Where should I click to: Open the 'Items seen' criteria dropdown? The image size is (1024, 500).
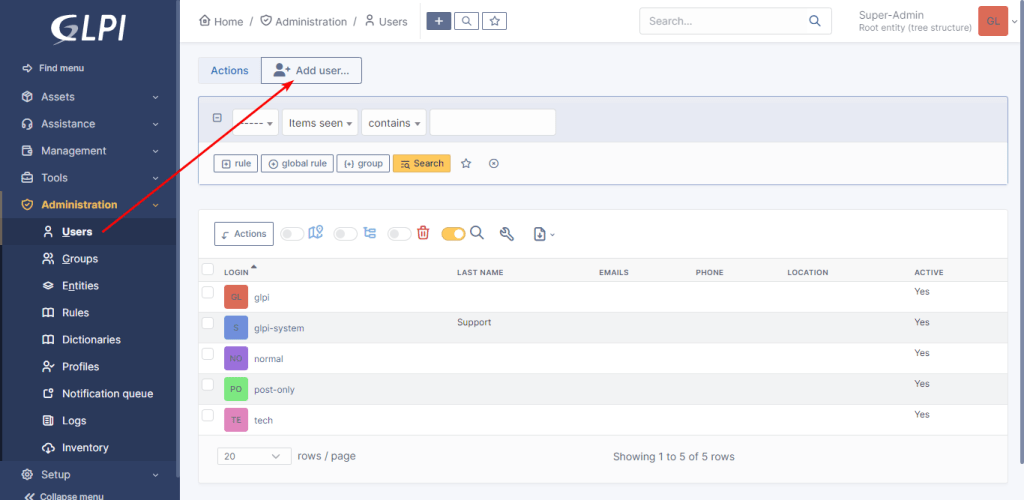click(x=320, y=123)
